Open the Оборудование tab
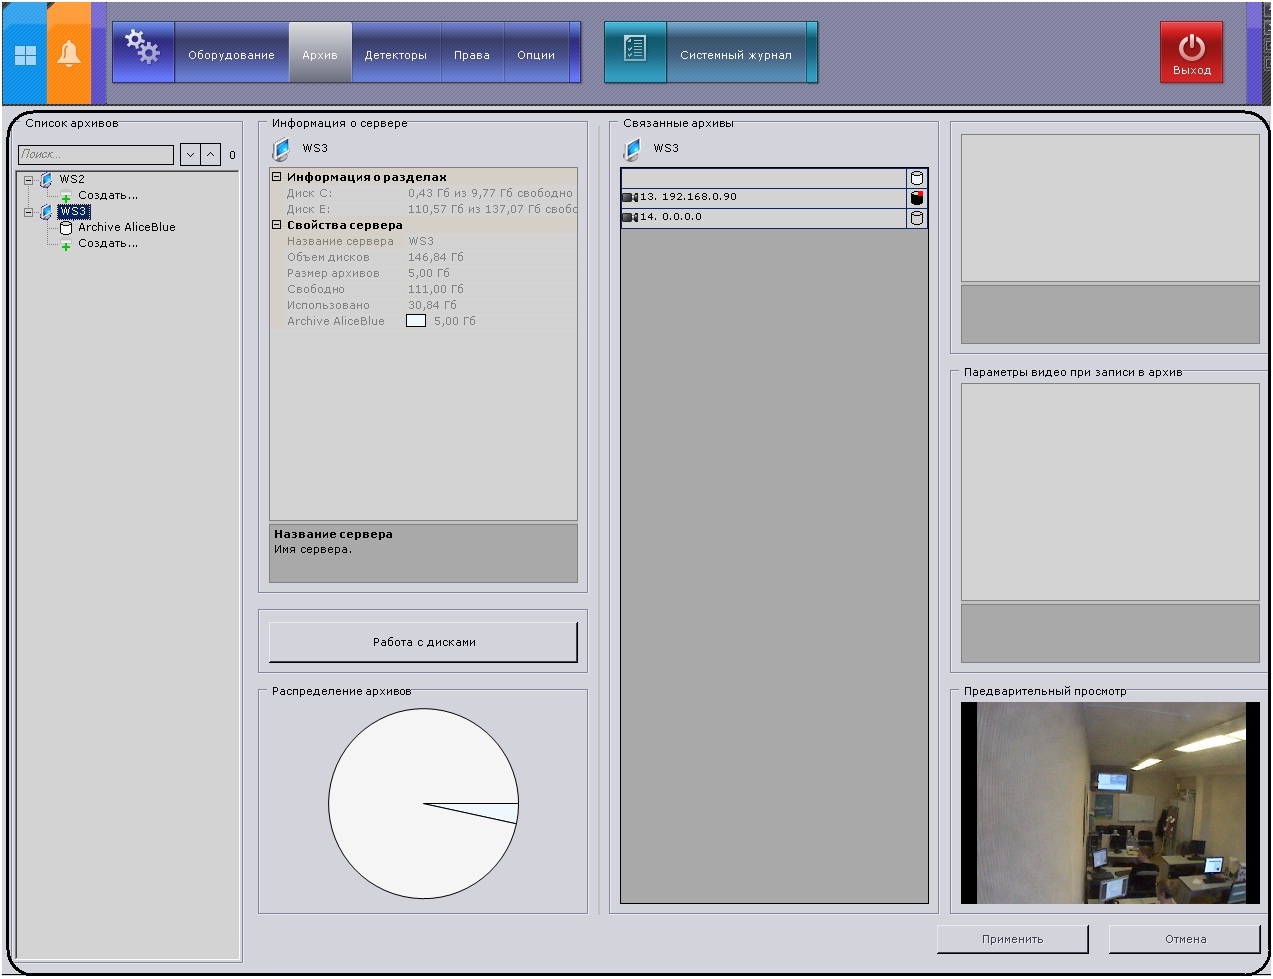The width and height of the screenshot is (1273, 979). click(x=231, y=55)
